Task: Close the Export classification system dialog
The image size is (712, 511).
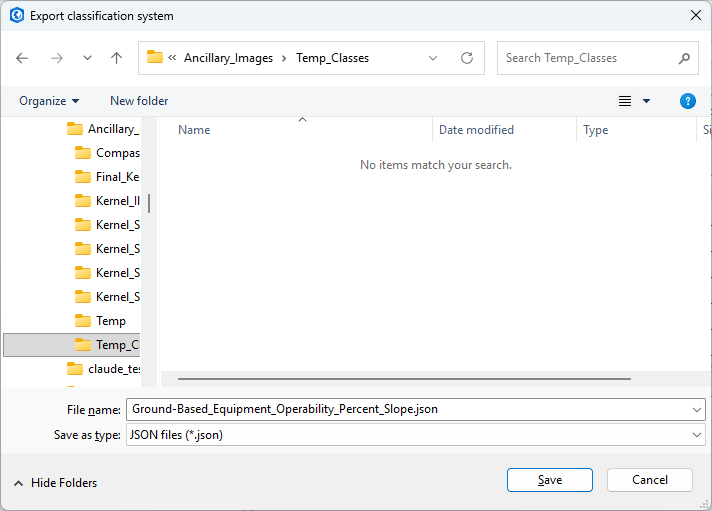Action: [x=696, y=15]
